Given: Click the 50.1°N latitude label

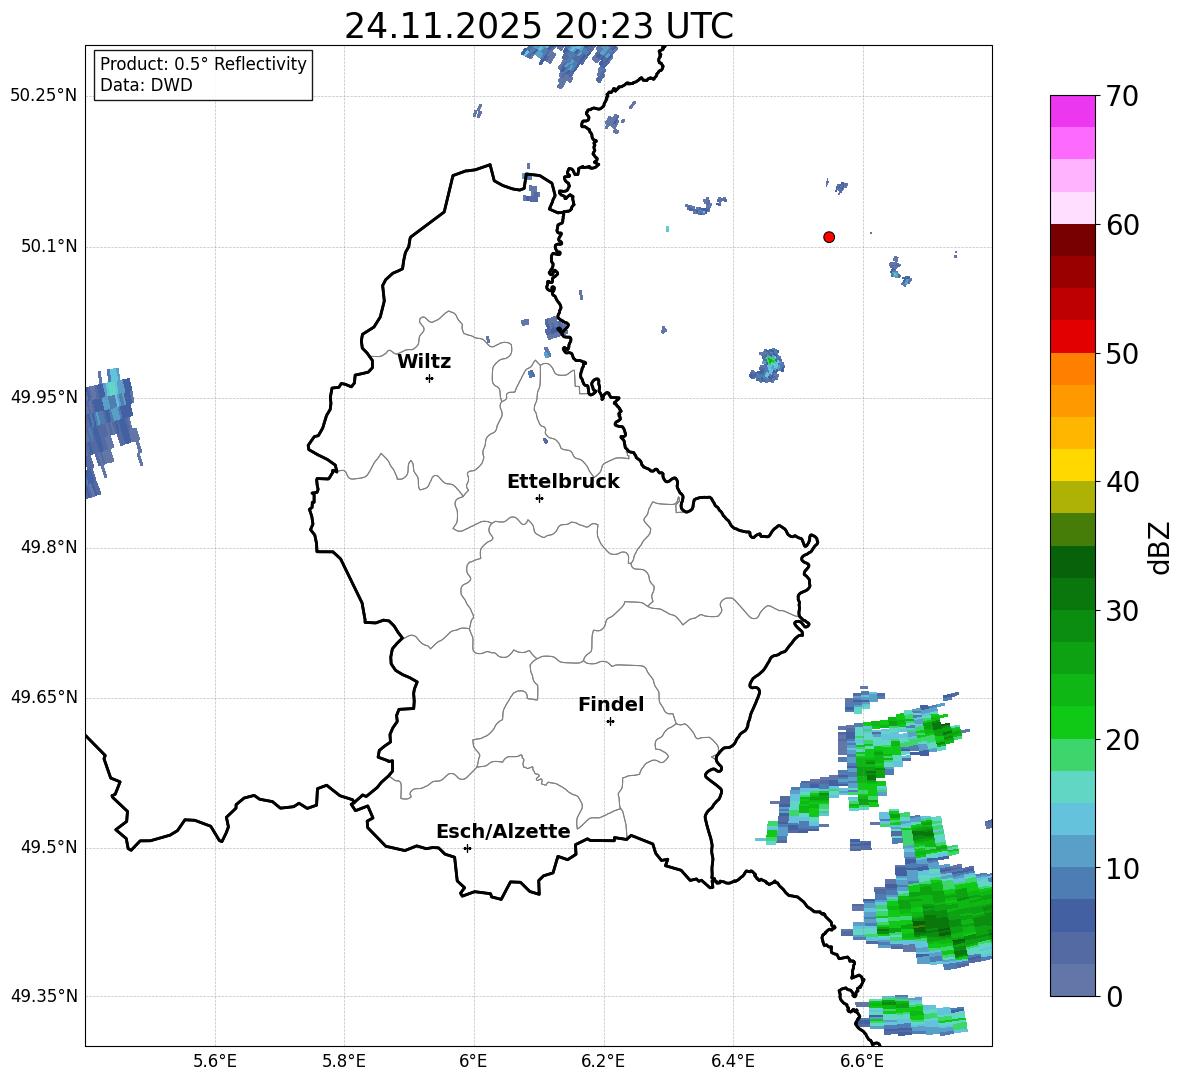Looking at the screenshot, I should point(50,246).
